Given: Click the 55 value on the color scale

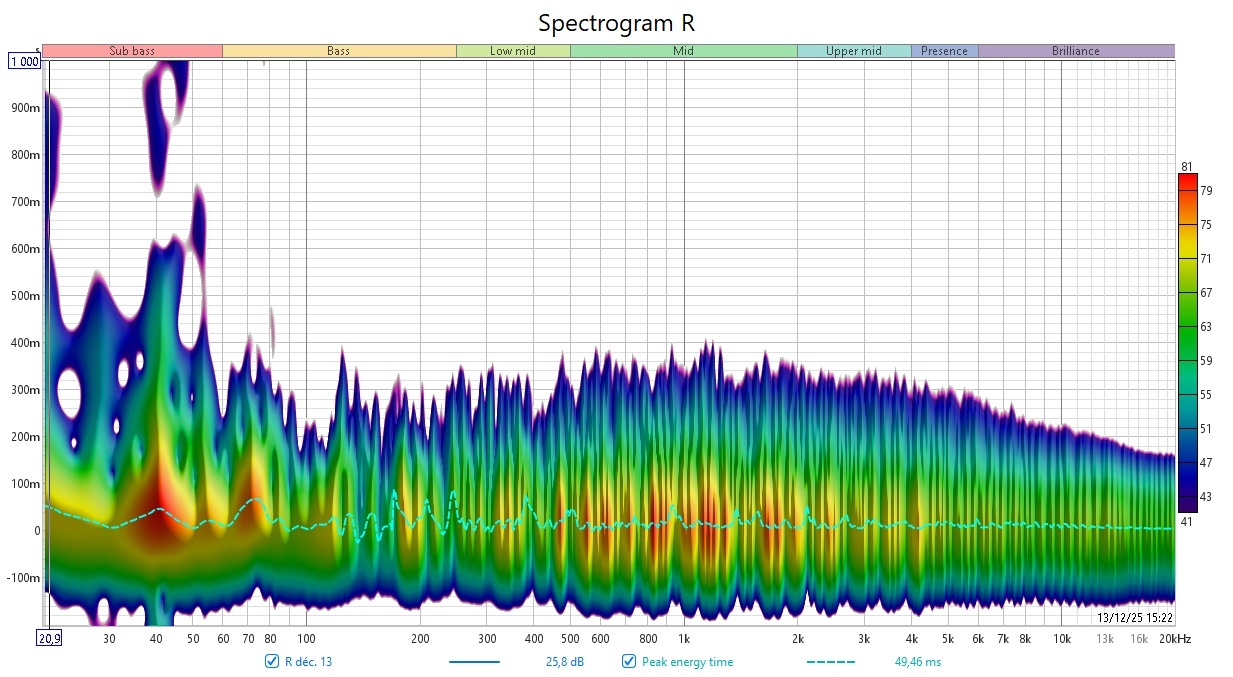Looking at the screenshot, I should (1206, 395).
